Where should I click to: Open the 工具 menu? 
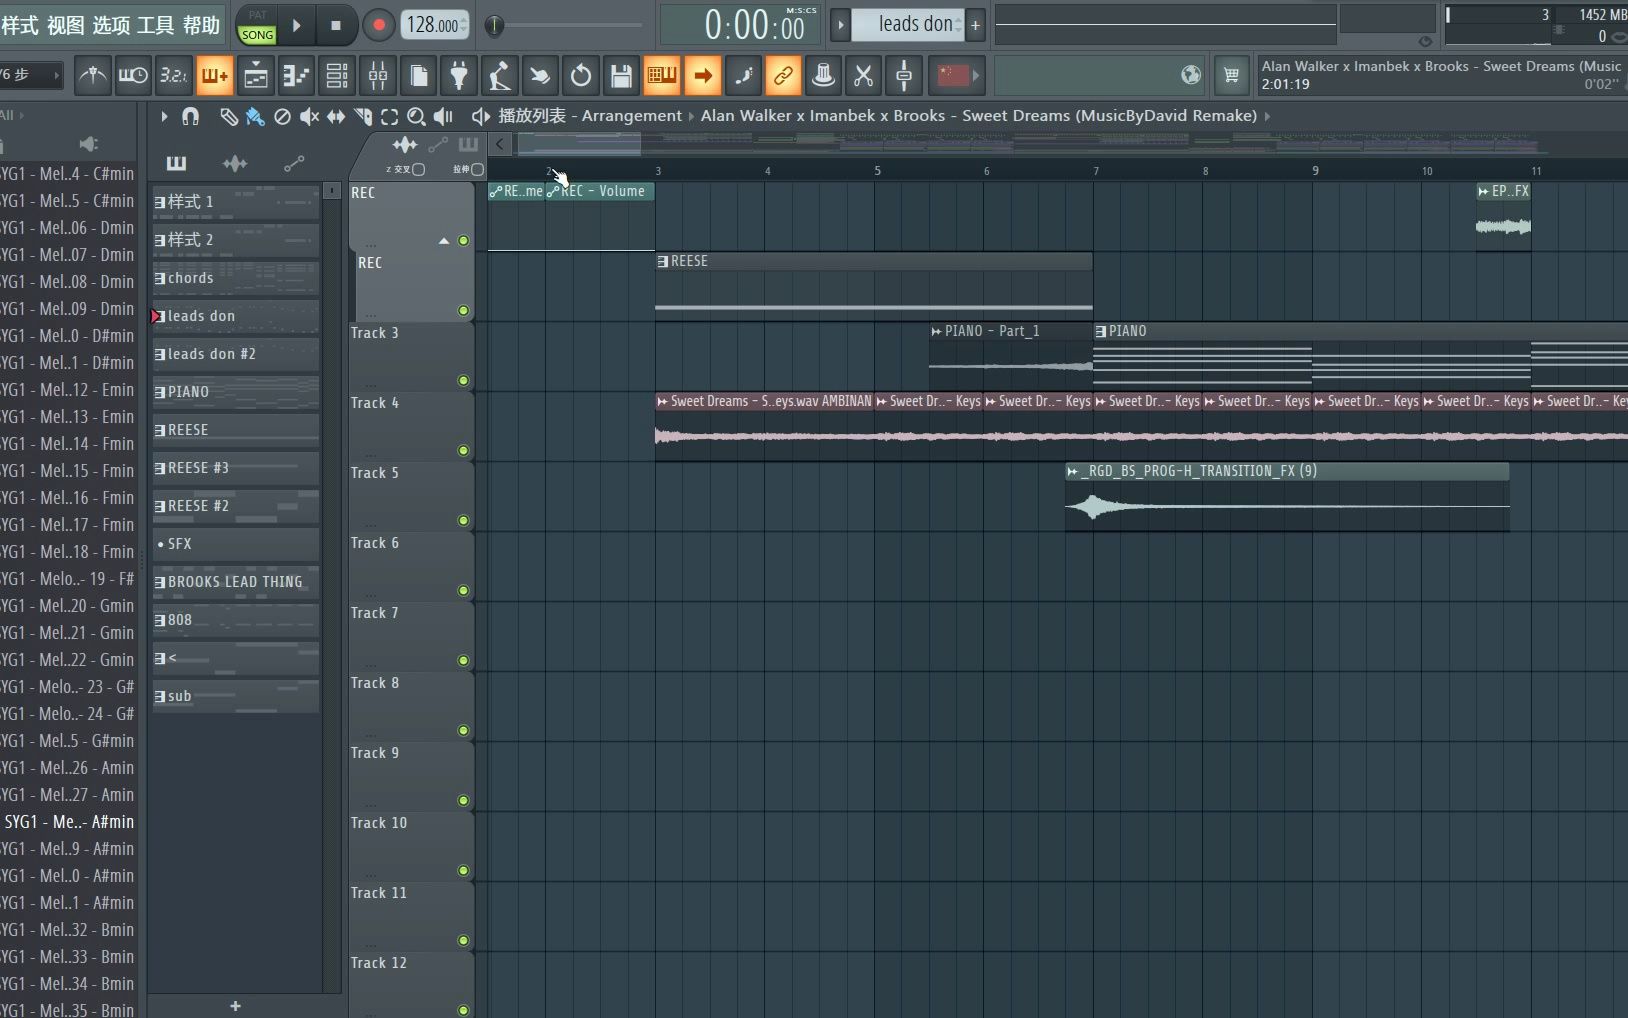tap(155, 26)
